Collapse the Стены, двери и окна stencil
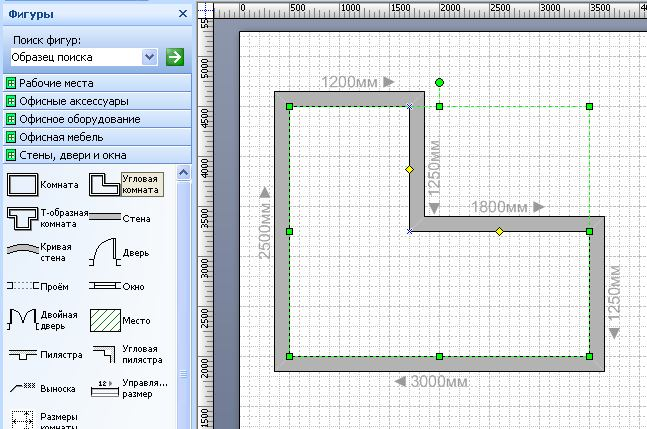The width and height of the screenshot is (647, 429). (x=97, y=155)
